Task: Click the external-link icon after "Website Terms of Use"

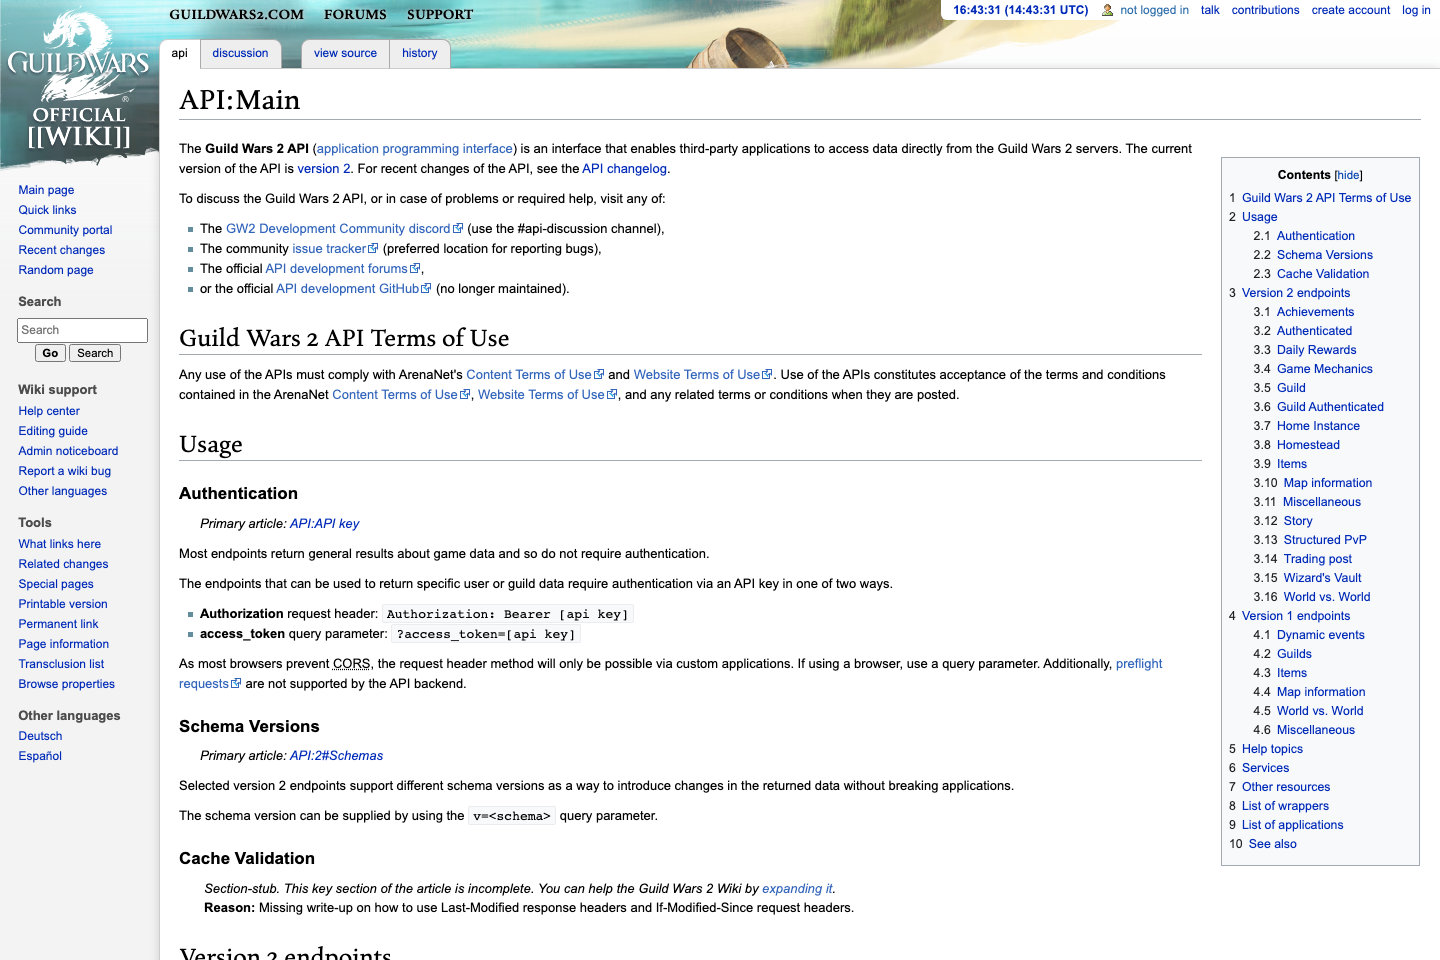Action: (x=767, y=373)
